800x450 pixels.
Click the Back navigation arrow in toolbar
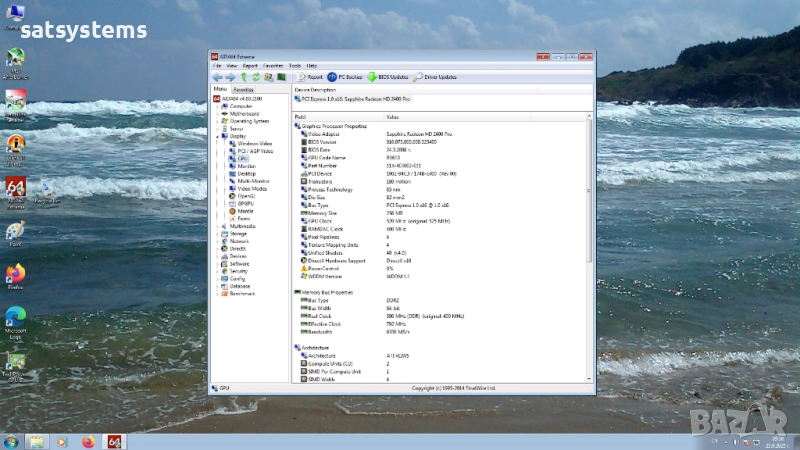(x=217, y=77)
